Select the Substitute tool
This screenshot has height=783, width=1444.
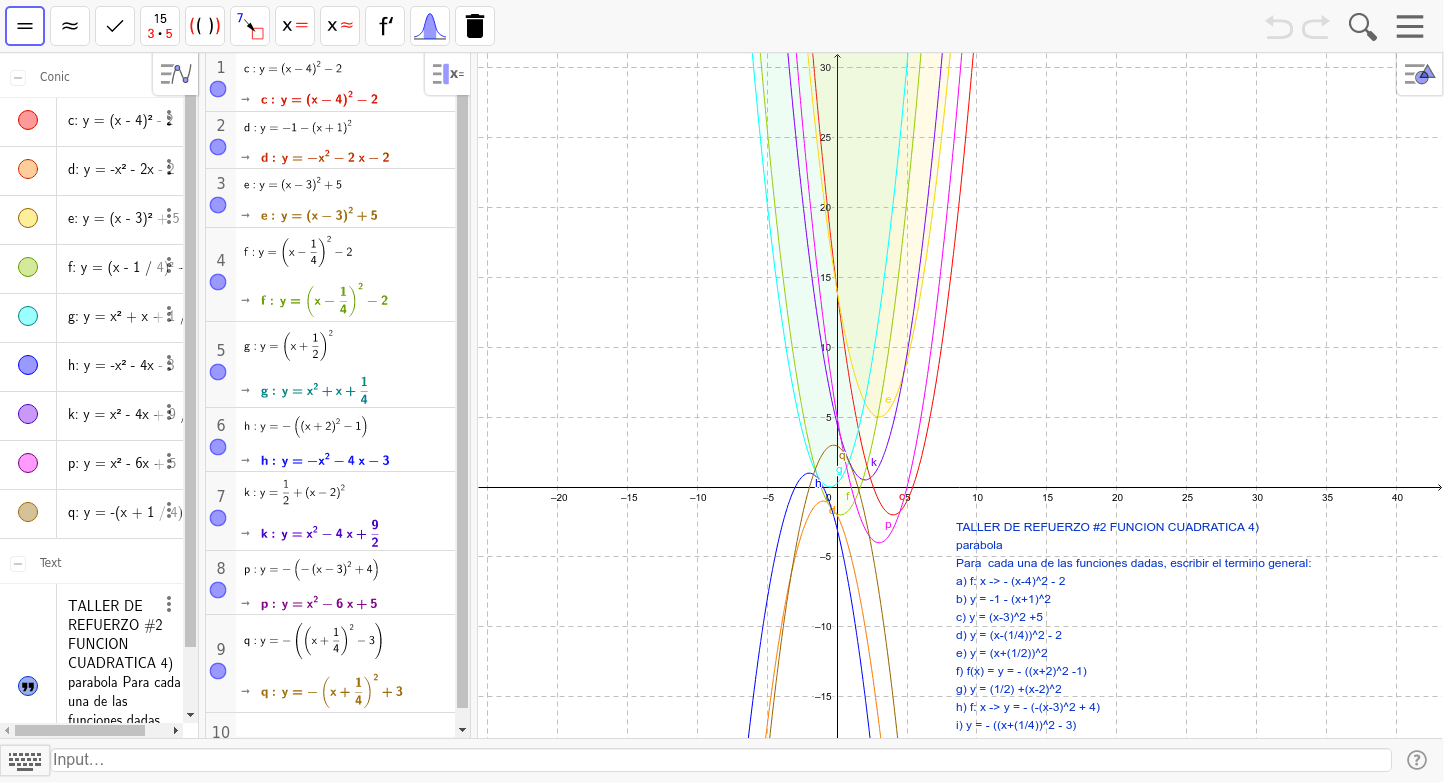click(x=250, y=26)
